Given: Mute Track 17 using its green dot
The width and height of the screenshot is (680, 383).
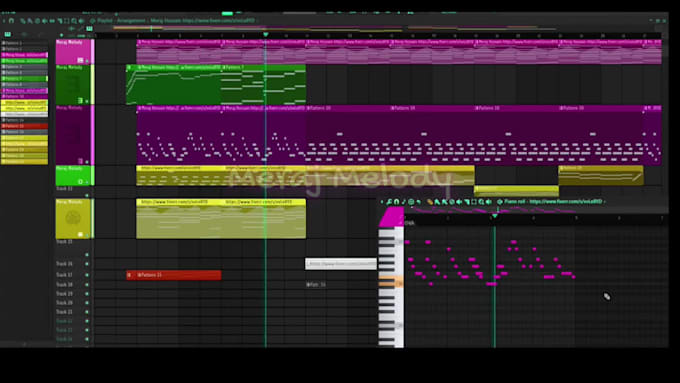Looking at the screenshot, I should pos(87,275).
